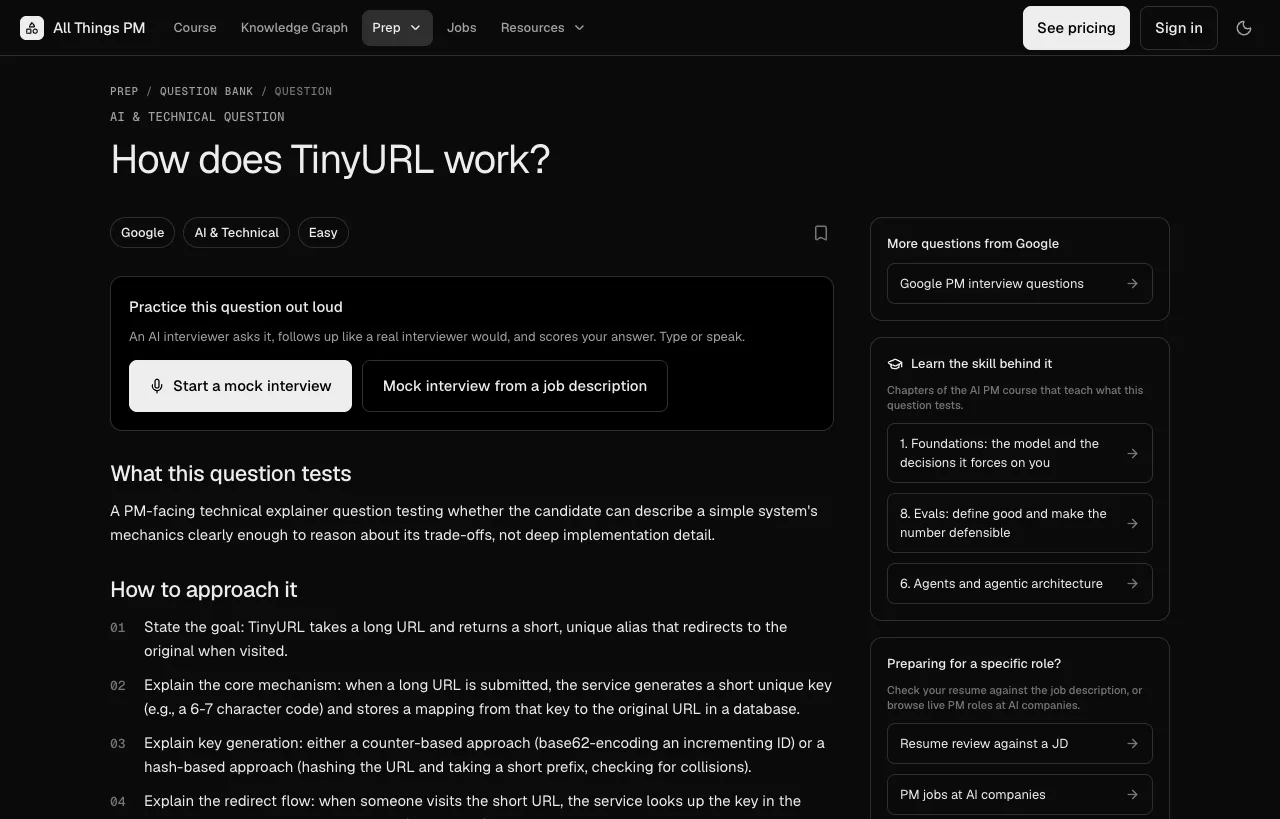Click the arrow beside Google PM interview questions
The image size is (1280, 819).
pos(1132,284)
